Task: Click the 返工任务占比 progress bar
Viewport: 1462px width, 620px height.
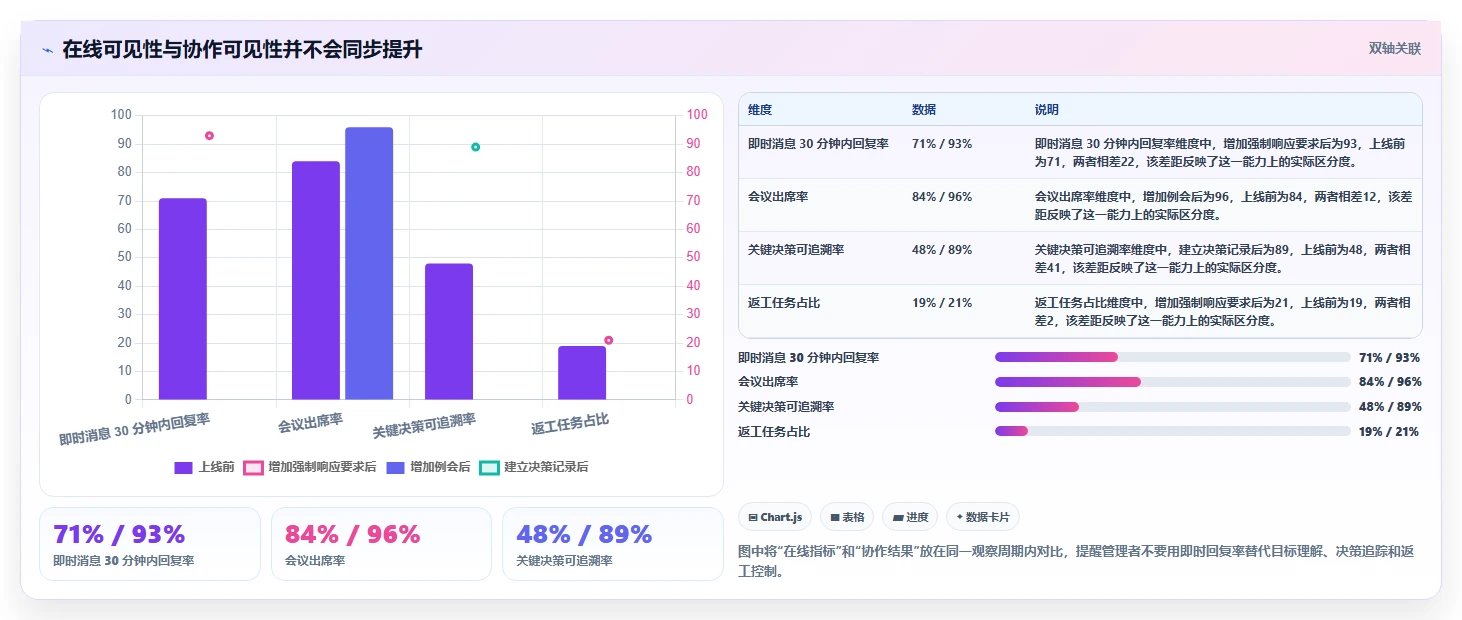Action: click(x=1173, y=432)
